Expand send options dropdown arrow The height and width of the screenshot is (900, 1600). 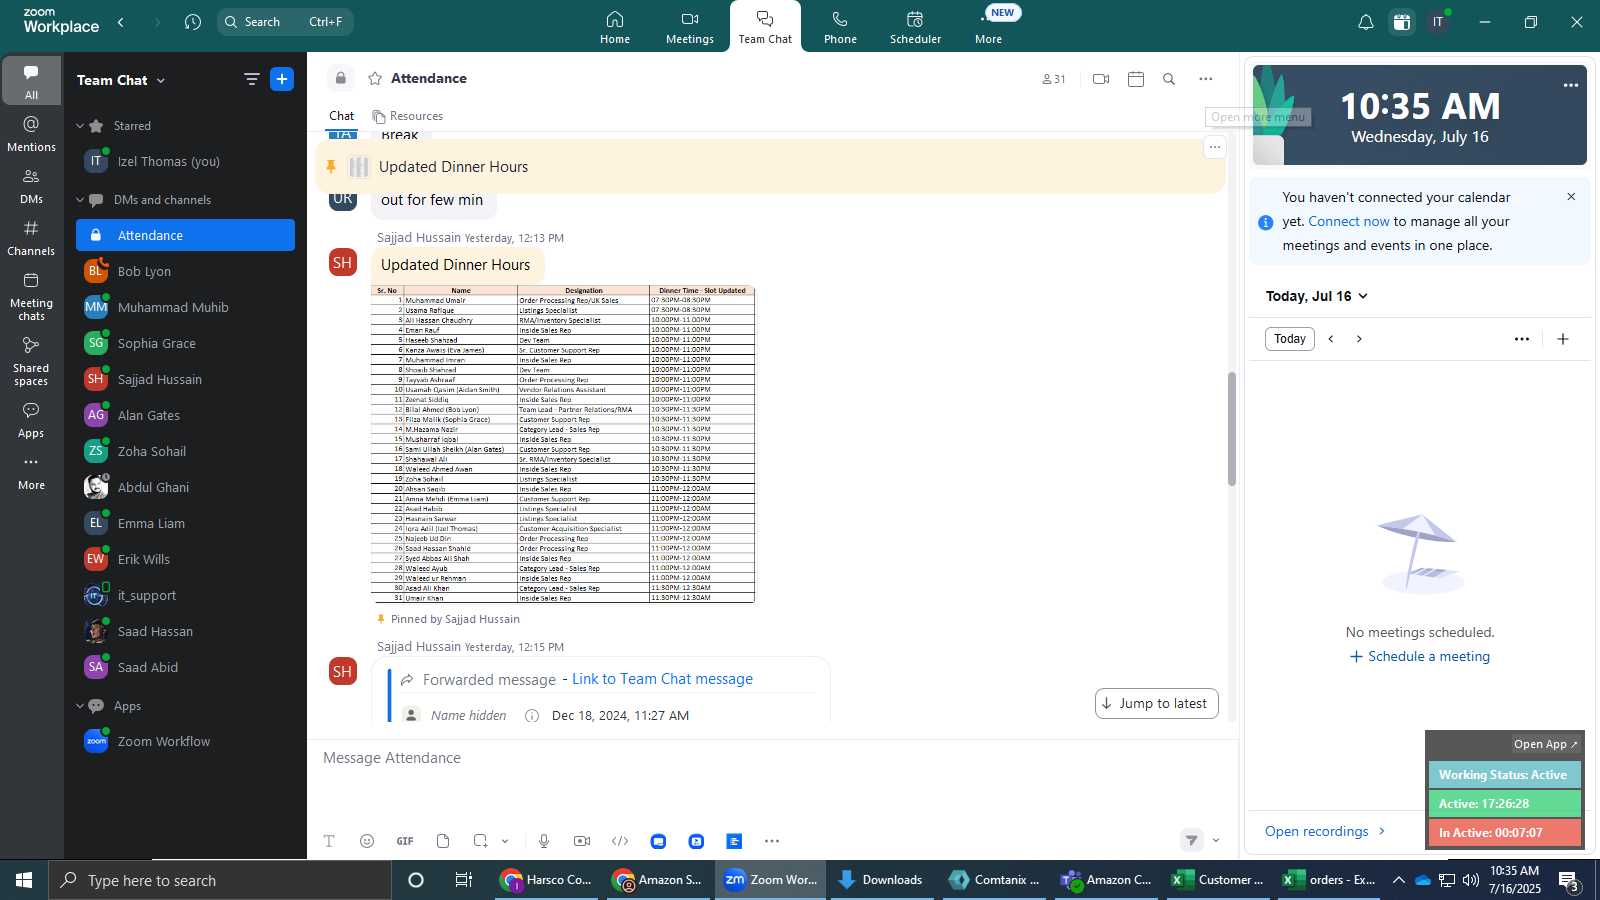pyautogui.click(x=1216, y=840)
